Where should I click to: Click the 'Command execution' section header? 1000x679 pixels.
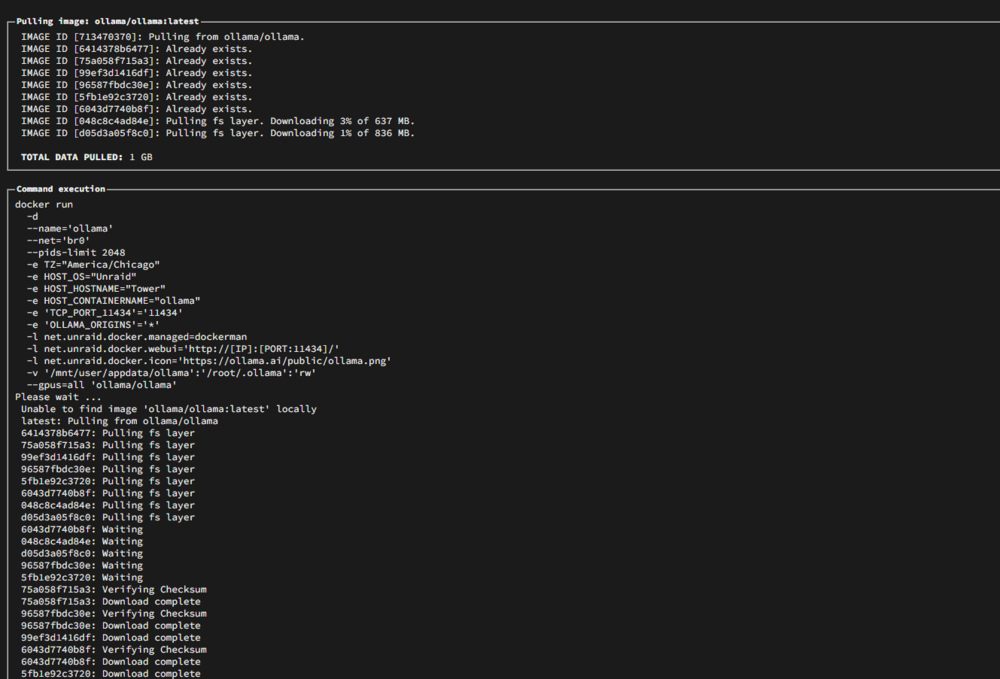click(x=61, y=189)
